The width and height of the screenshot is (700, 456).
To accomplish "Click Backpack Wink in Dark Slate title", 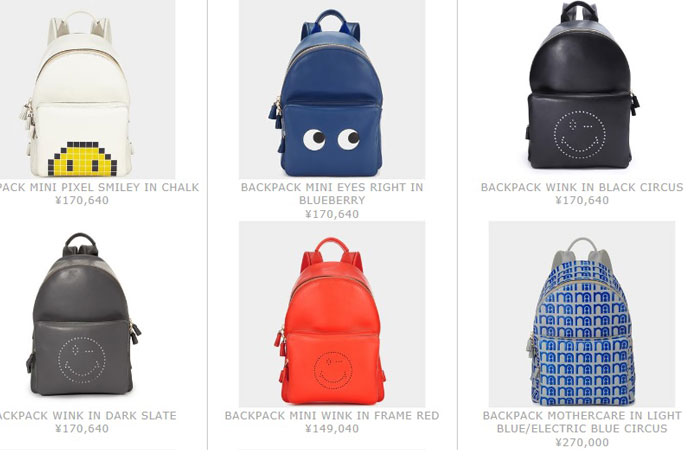I will click(88, 416).
